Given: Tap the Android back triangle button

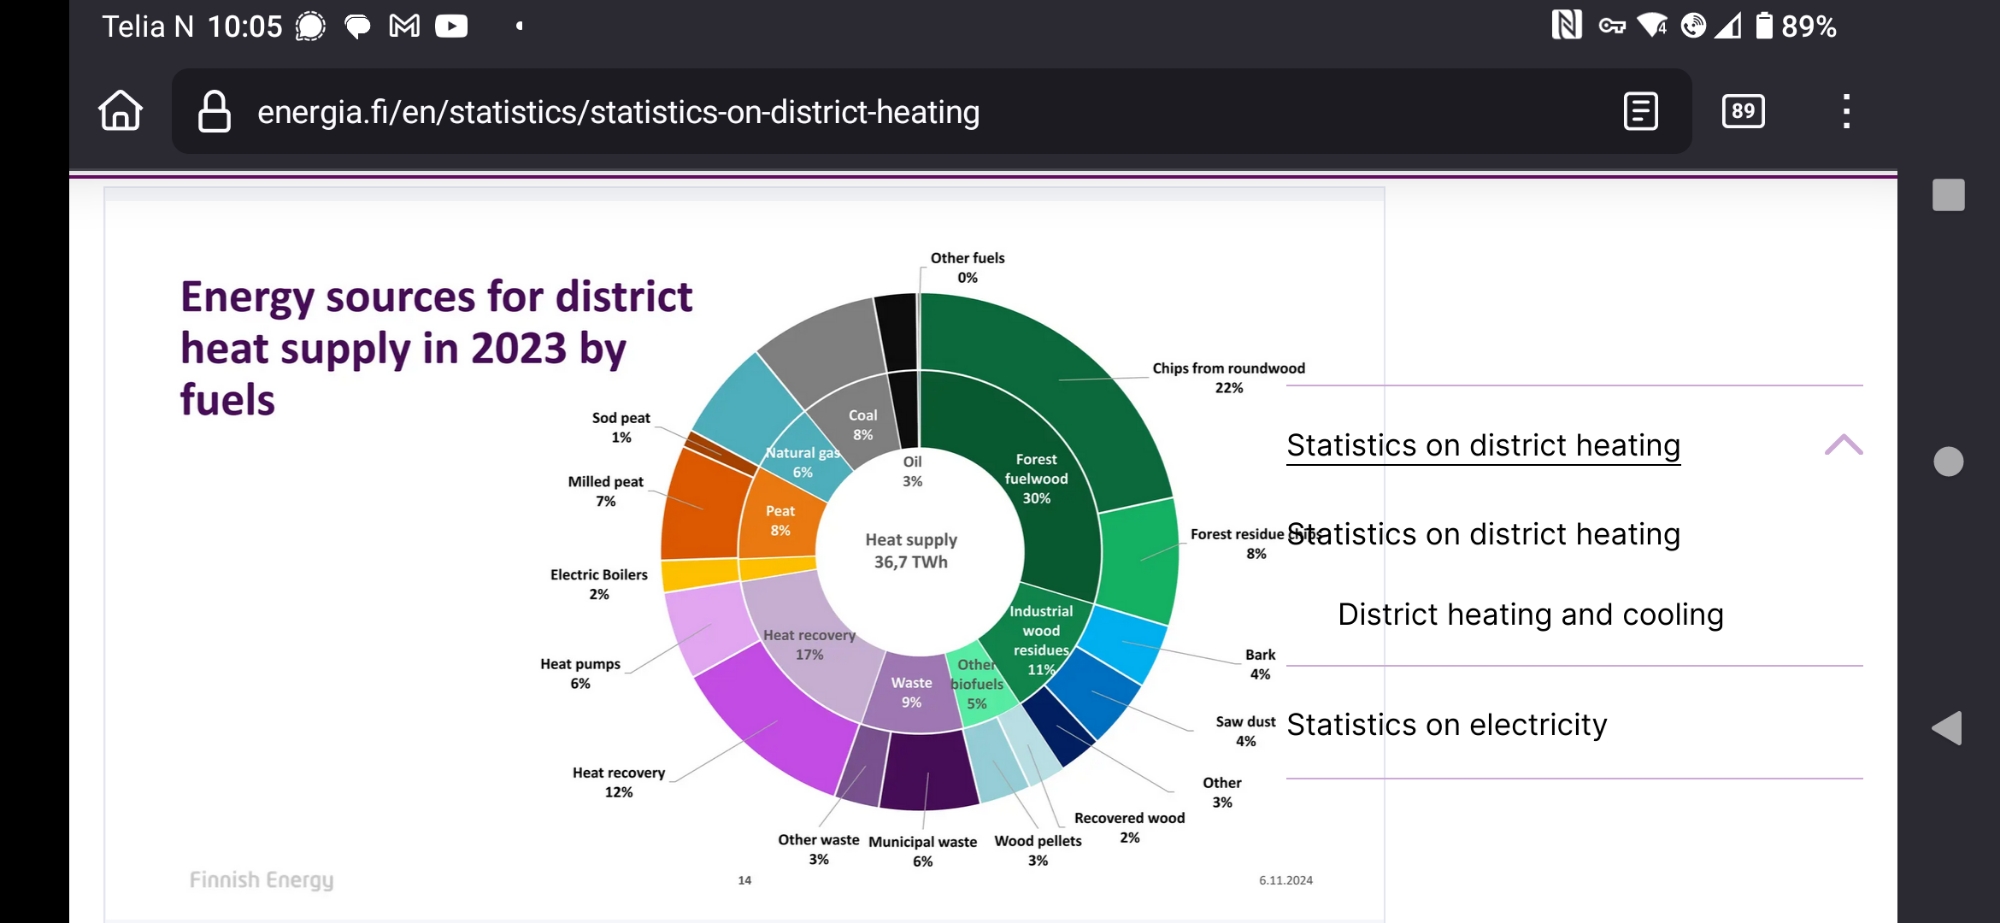Looking at the screenshot, I should tap(1947, 728).
